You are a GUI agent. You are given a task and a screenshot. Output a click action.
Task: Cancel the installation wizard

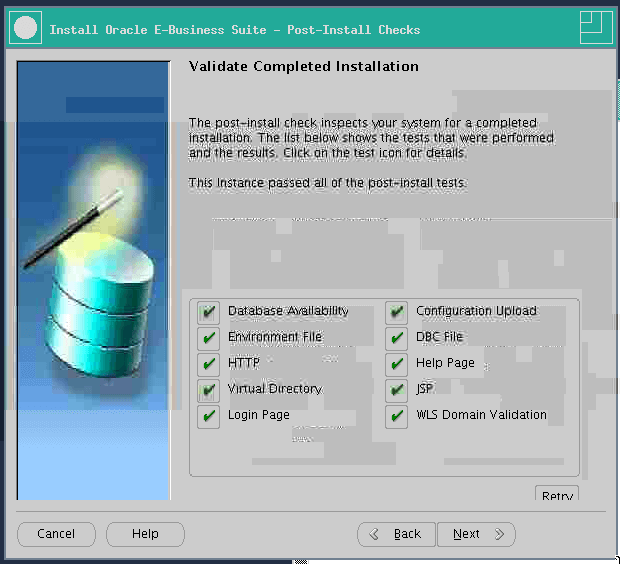[56, 534]
